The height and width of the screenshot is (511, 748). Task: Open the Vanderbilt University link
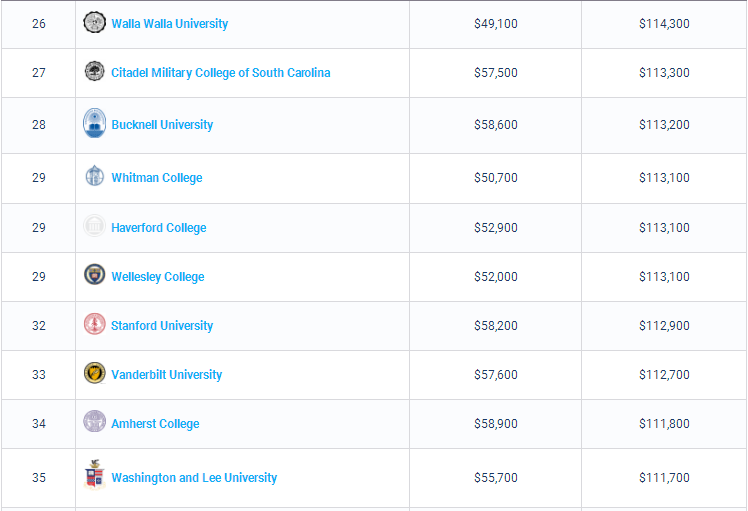pos(166,375)
